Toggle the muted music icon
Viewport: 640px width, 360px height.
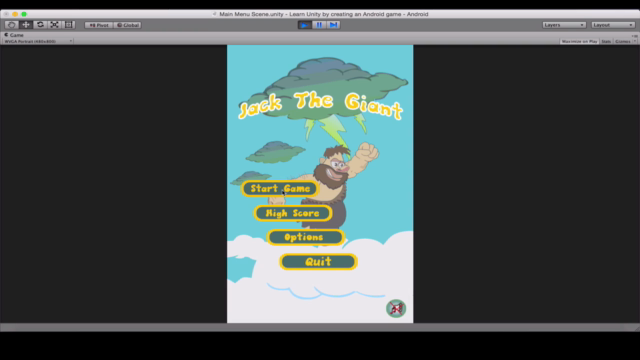(396, 308)
